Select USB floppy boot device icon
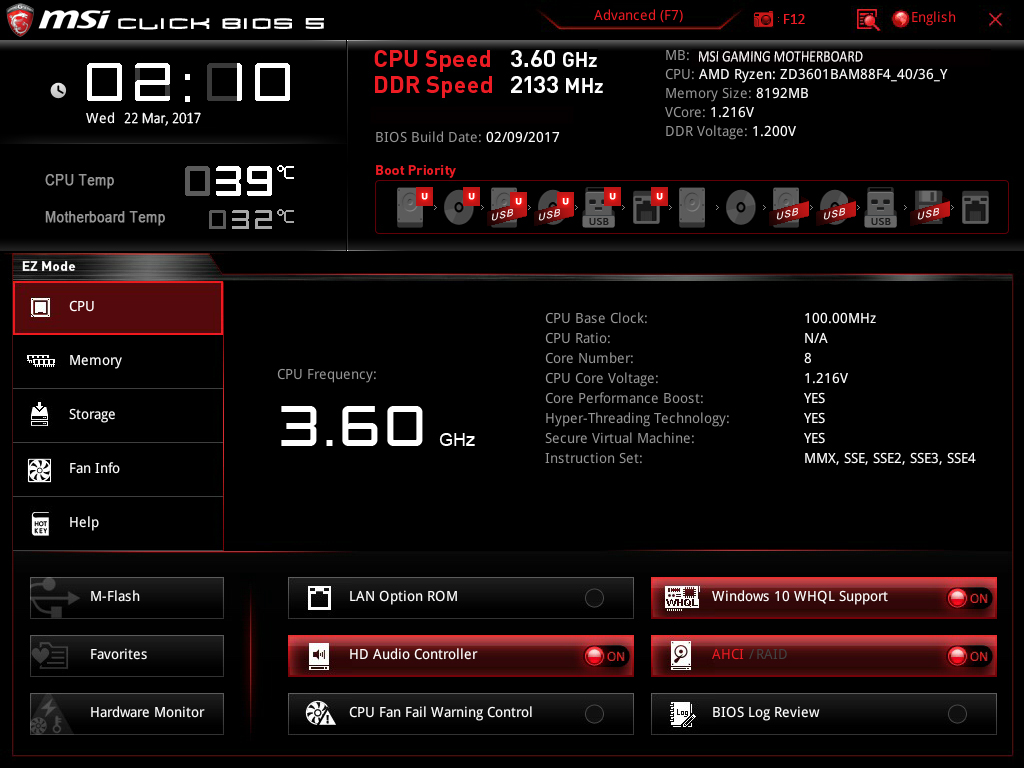The width and height of the screenshot is (1024, 768). coord(929,207)
